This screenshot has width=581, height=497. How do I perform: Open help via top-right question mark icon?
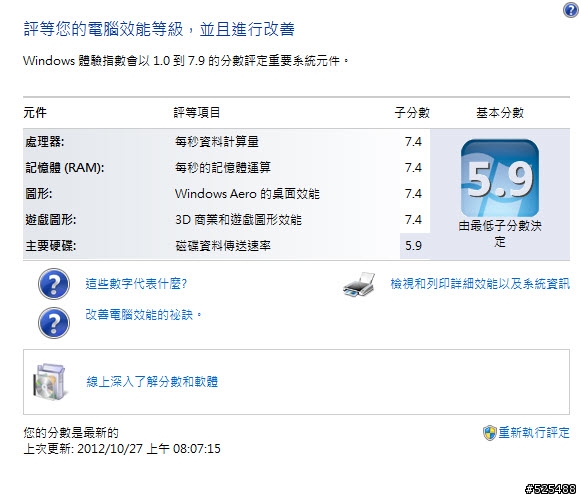(571, 10)
